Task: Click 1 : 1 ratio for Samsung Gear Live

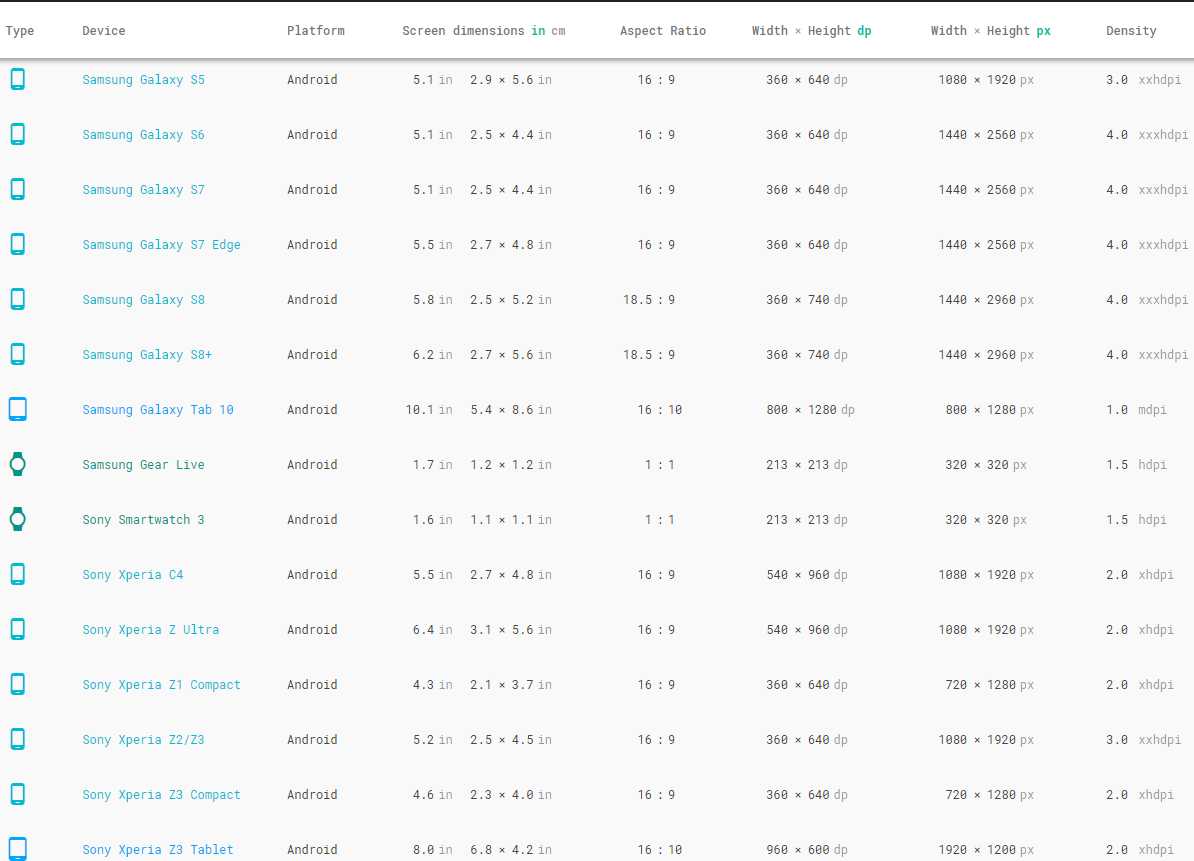Action: pyautogui.click(x=659, y=464)
